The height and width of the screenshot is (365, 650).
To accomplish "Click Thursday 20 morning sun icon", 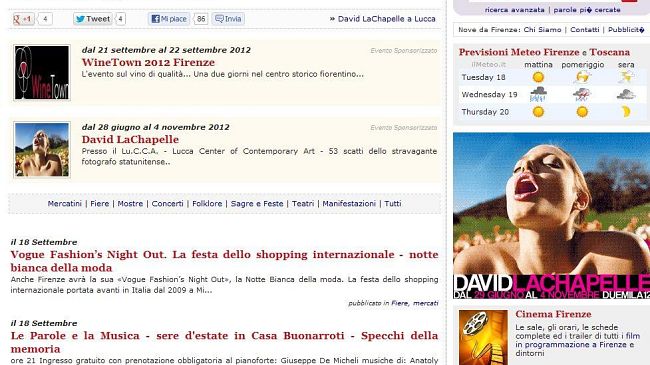I will point(538,112).
